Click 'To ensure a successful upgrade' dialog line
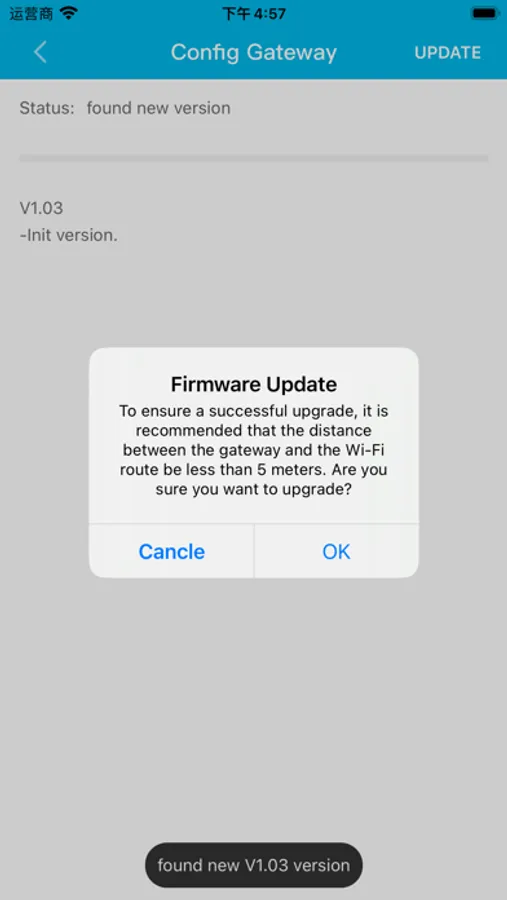507x900 pixels. pos(253,411)
